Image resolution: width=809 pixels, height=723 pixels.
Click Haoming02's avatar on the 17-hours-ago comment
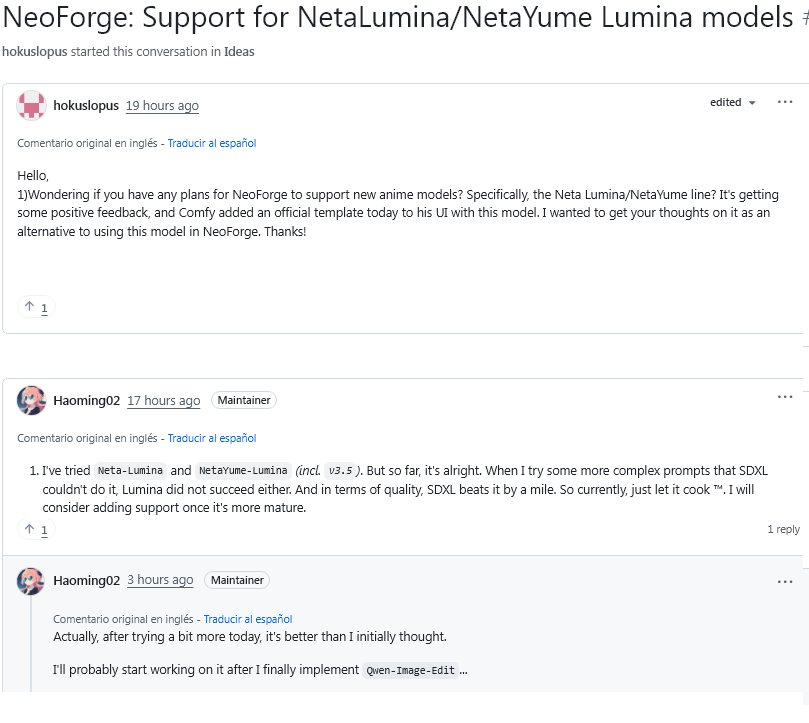[31, 400]
